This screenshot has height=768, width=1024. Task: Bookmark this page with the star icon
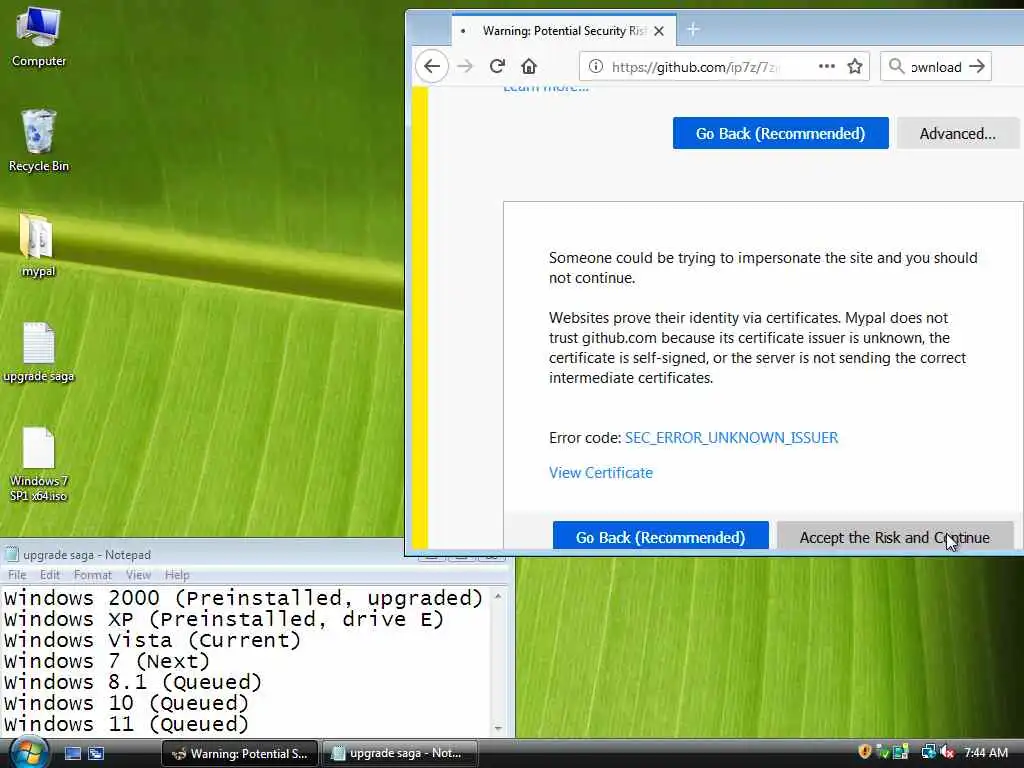point(855,66)
